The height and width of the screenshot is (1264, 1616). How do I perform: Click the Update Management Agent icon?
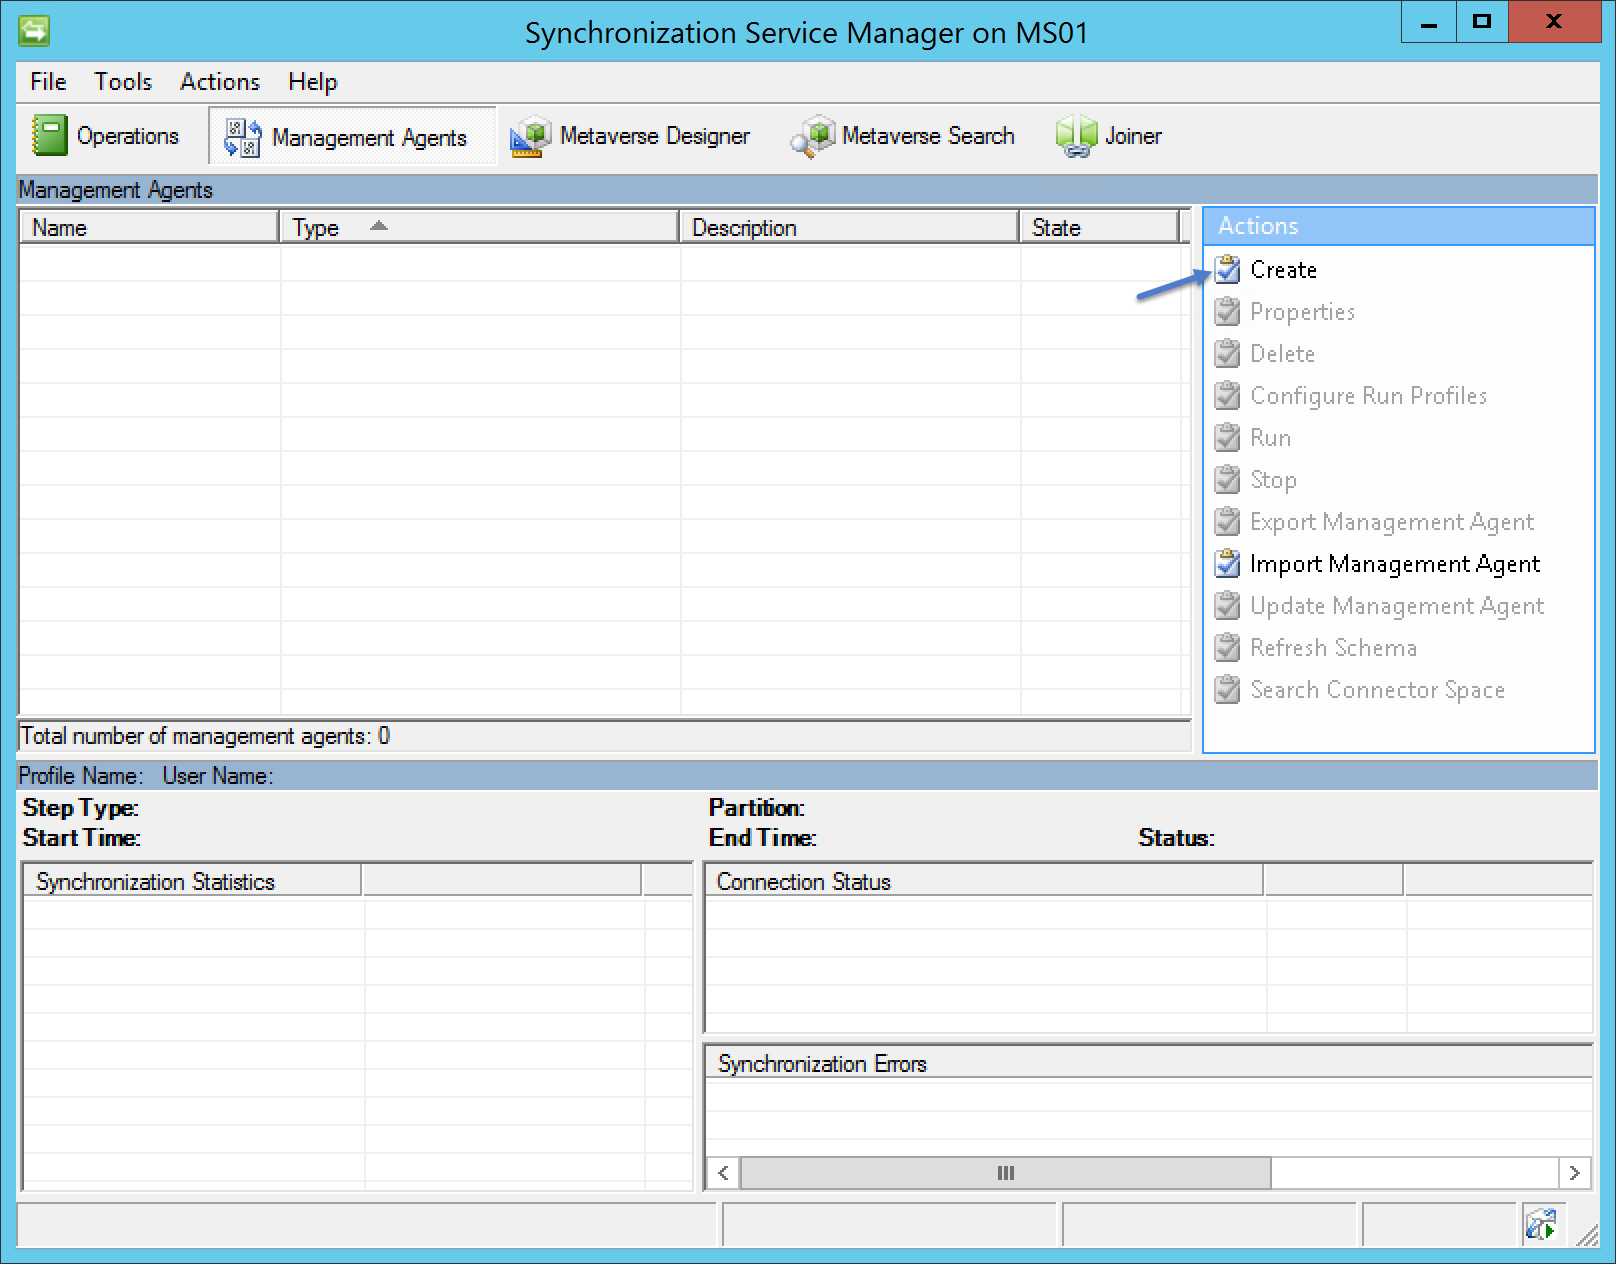tap(1227, 605)
